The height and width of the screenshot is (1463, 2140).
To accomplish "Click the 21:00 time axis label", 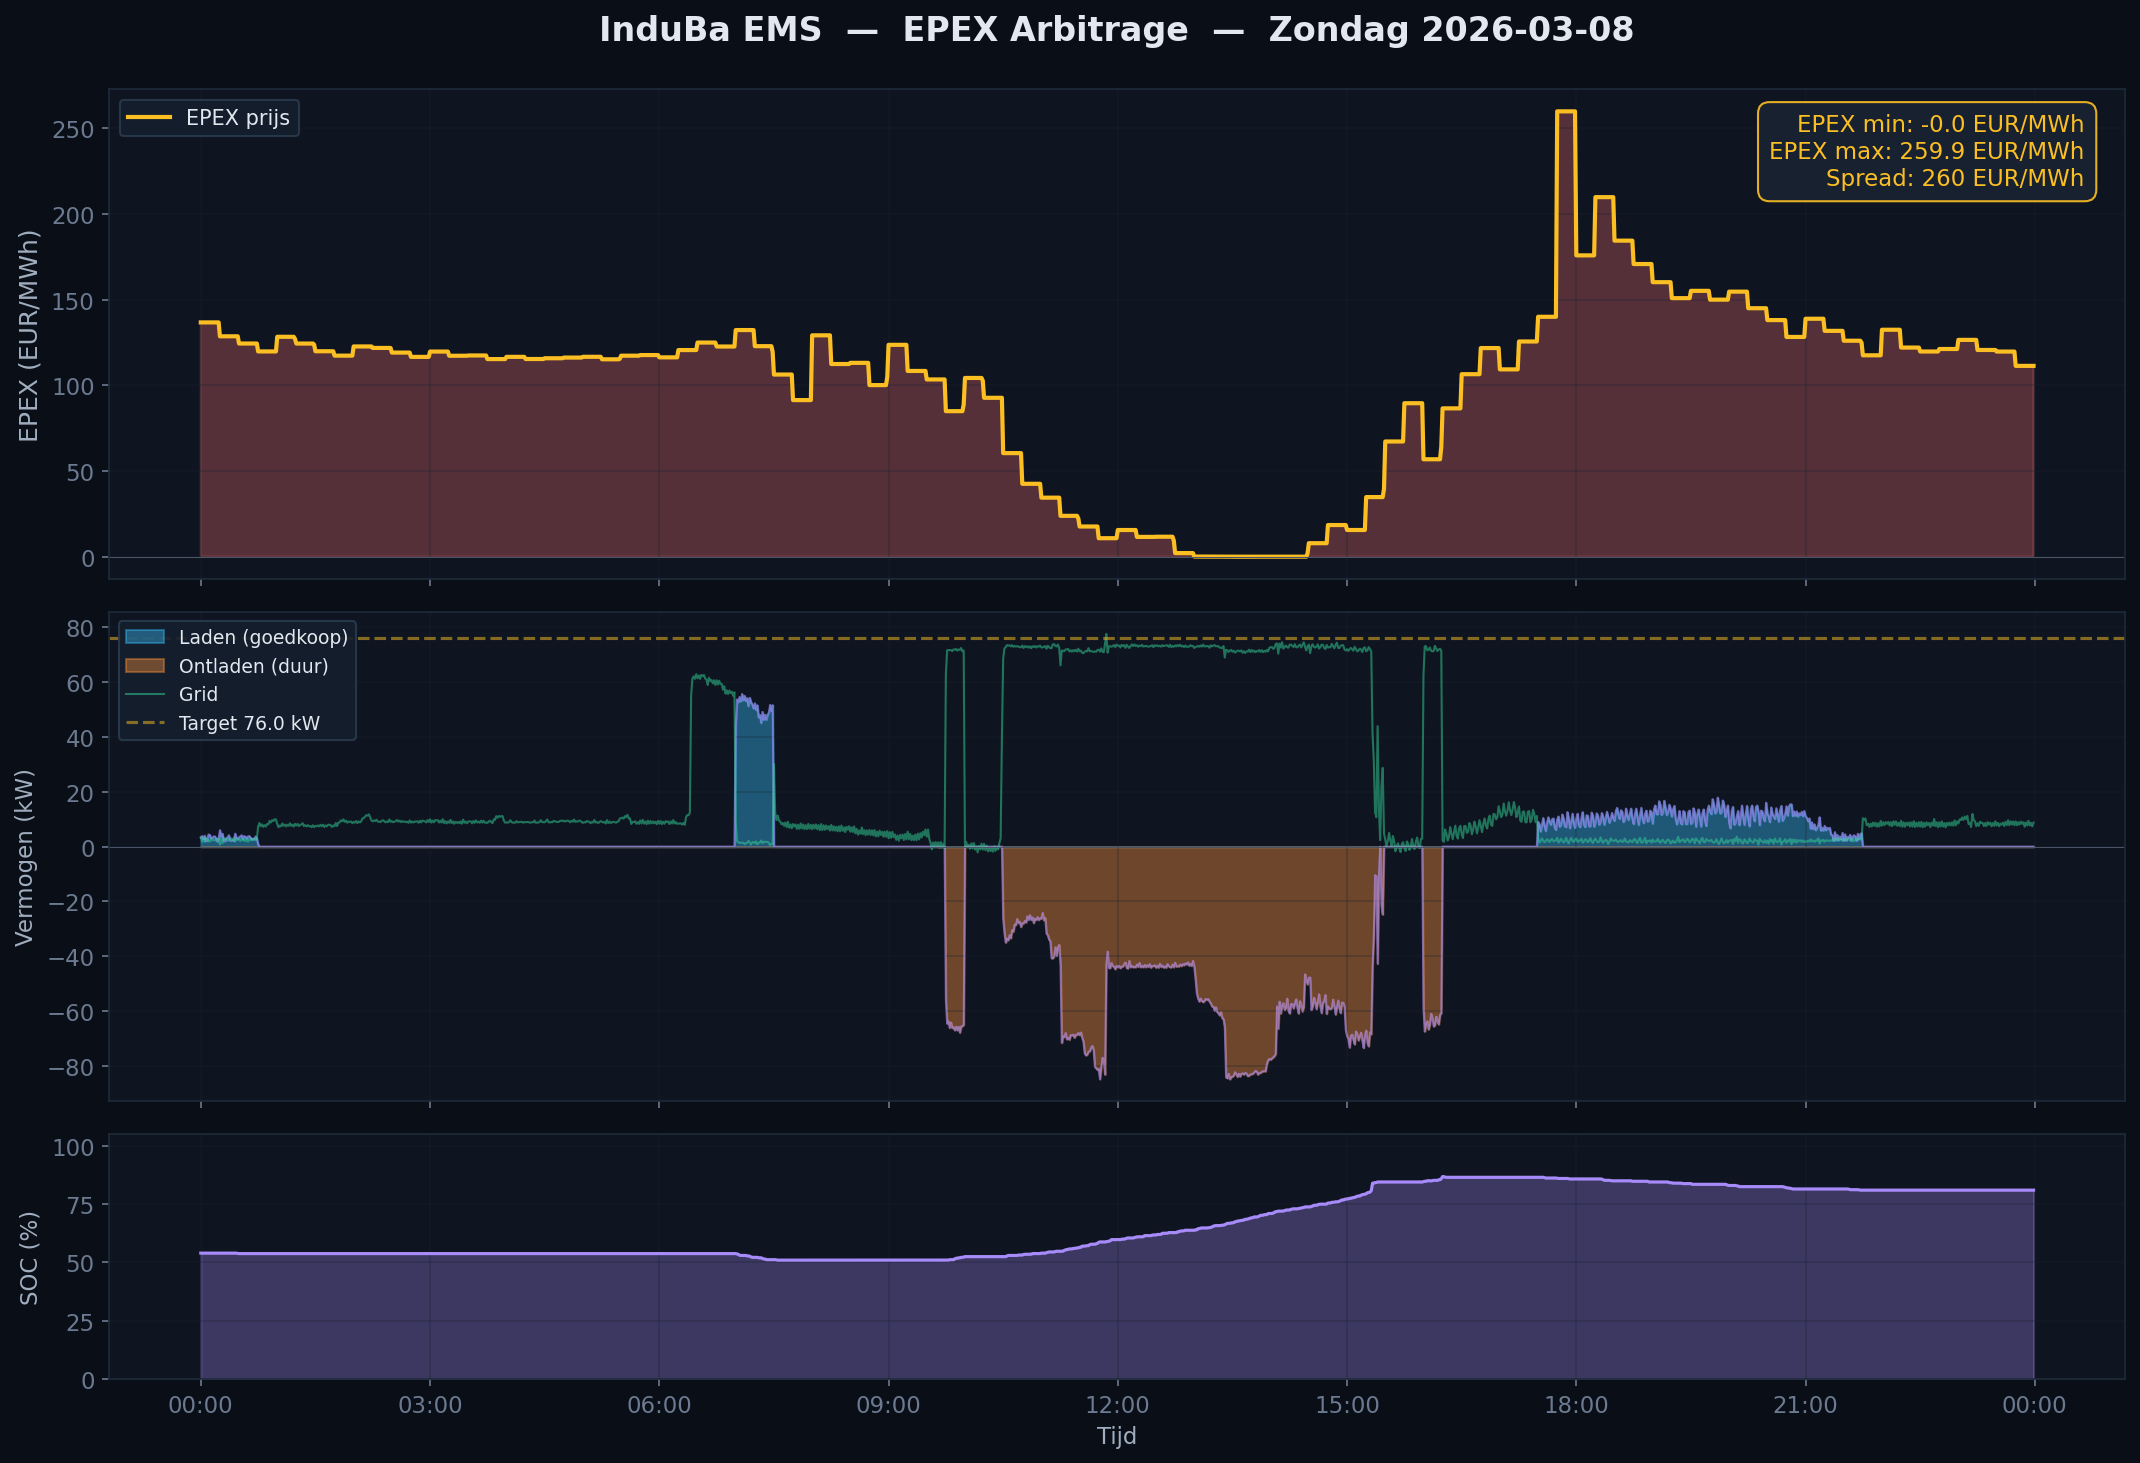I will (x=1805, y=1405).
